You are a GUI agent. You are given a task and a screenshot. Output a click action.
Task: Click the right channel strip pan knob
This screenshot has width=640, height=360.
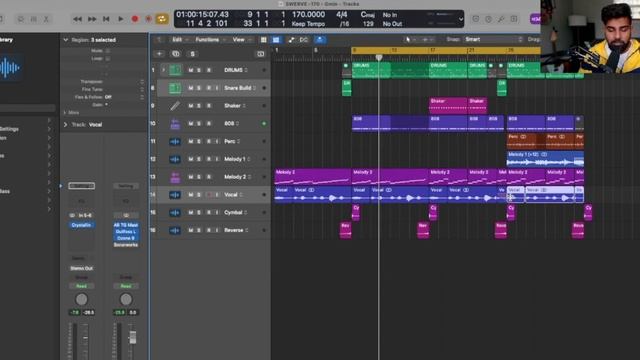click(x=126, y=300)
